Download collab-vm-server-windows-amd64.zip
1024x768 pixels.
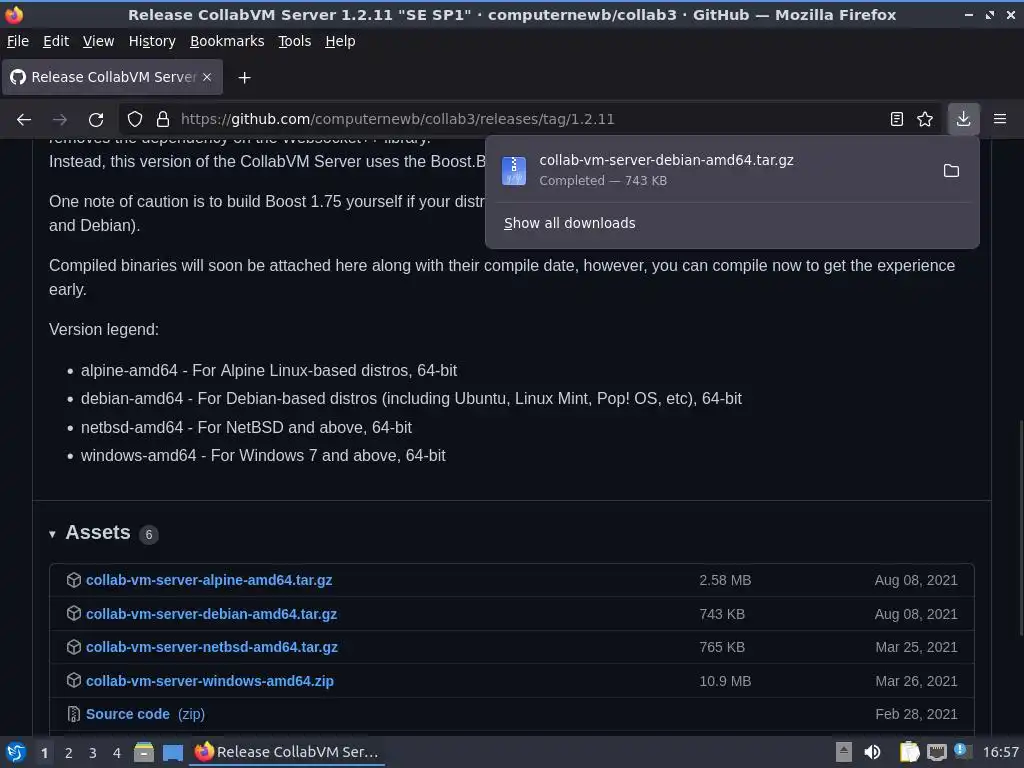pyautogui.click(x=210, y=681)
